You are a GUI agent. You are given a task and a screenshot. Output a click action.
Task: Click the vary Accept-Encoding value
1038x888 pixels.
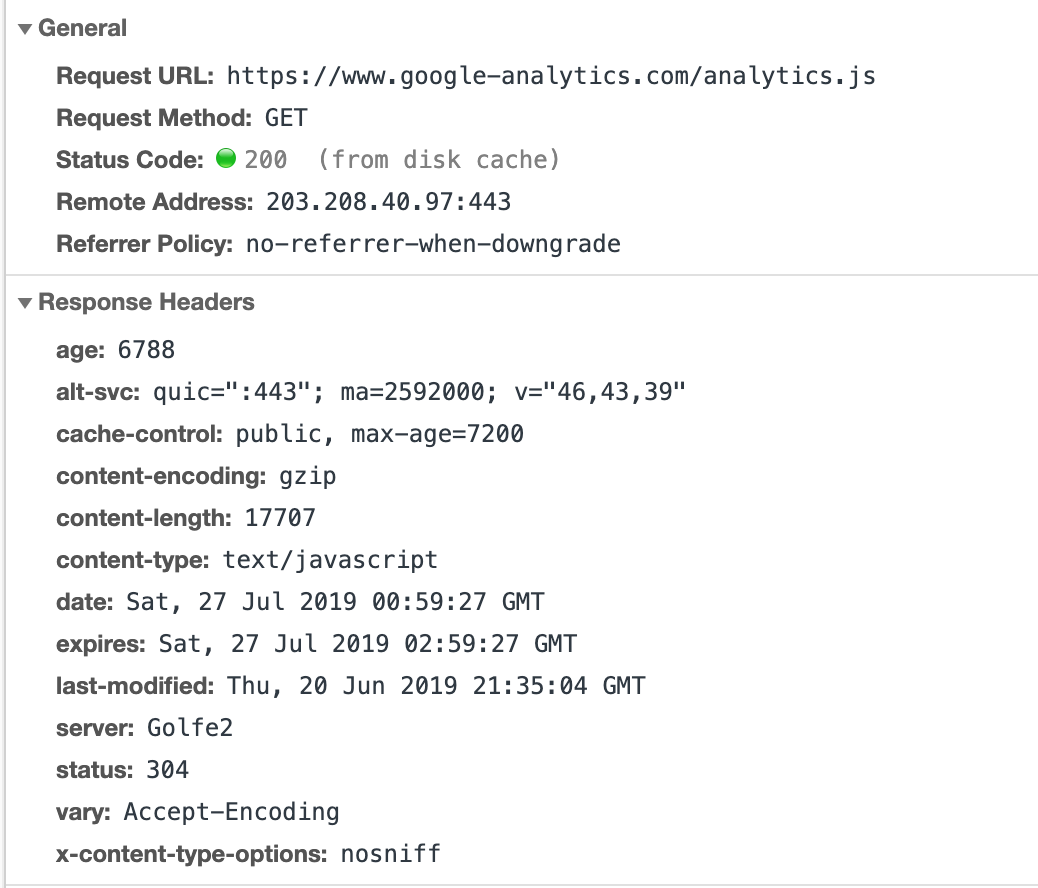pos(232,813)
